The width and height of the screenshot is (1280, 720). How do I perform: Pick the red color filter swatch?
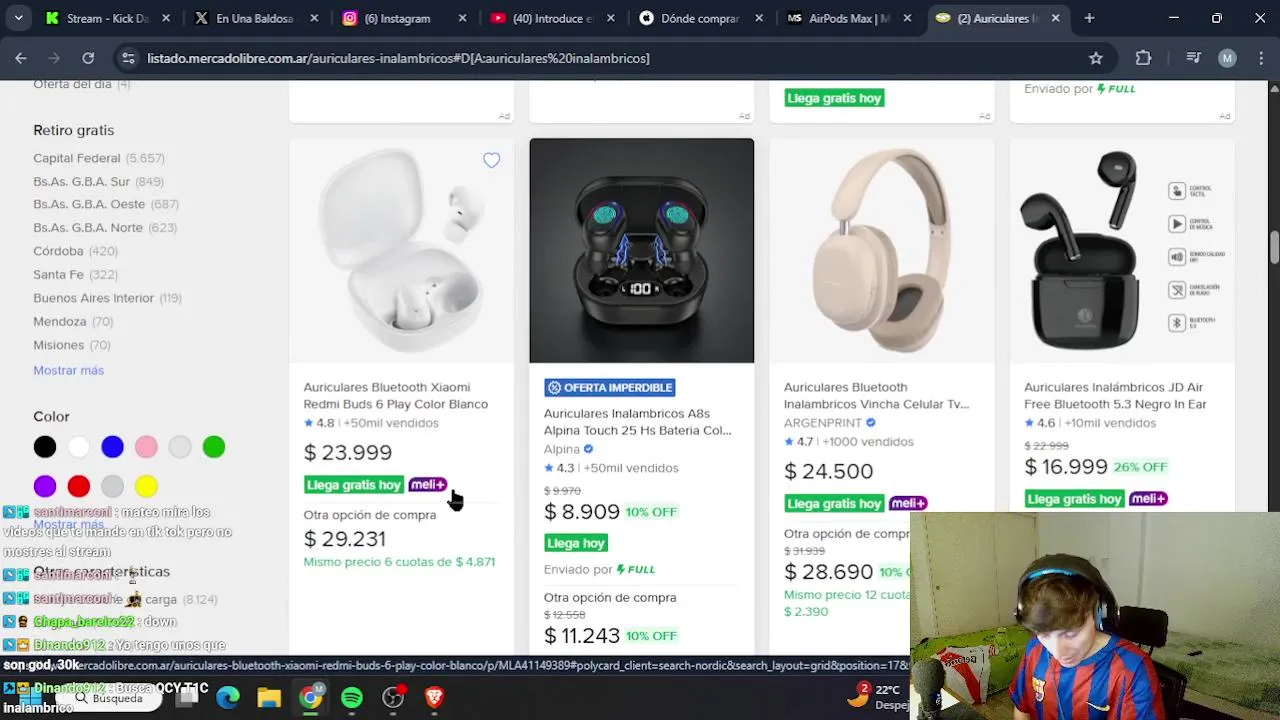coord(79,486)
